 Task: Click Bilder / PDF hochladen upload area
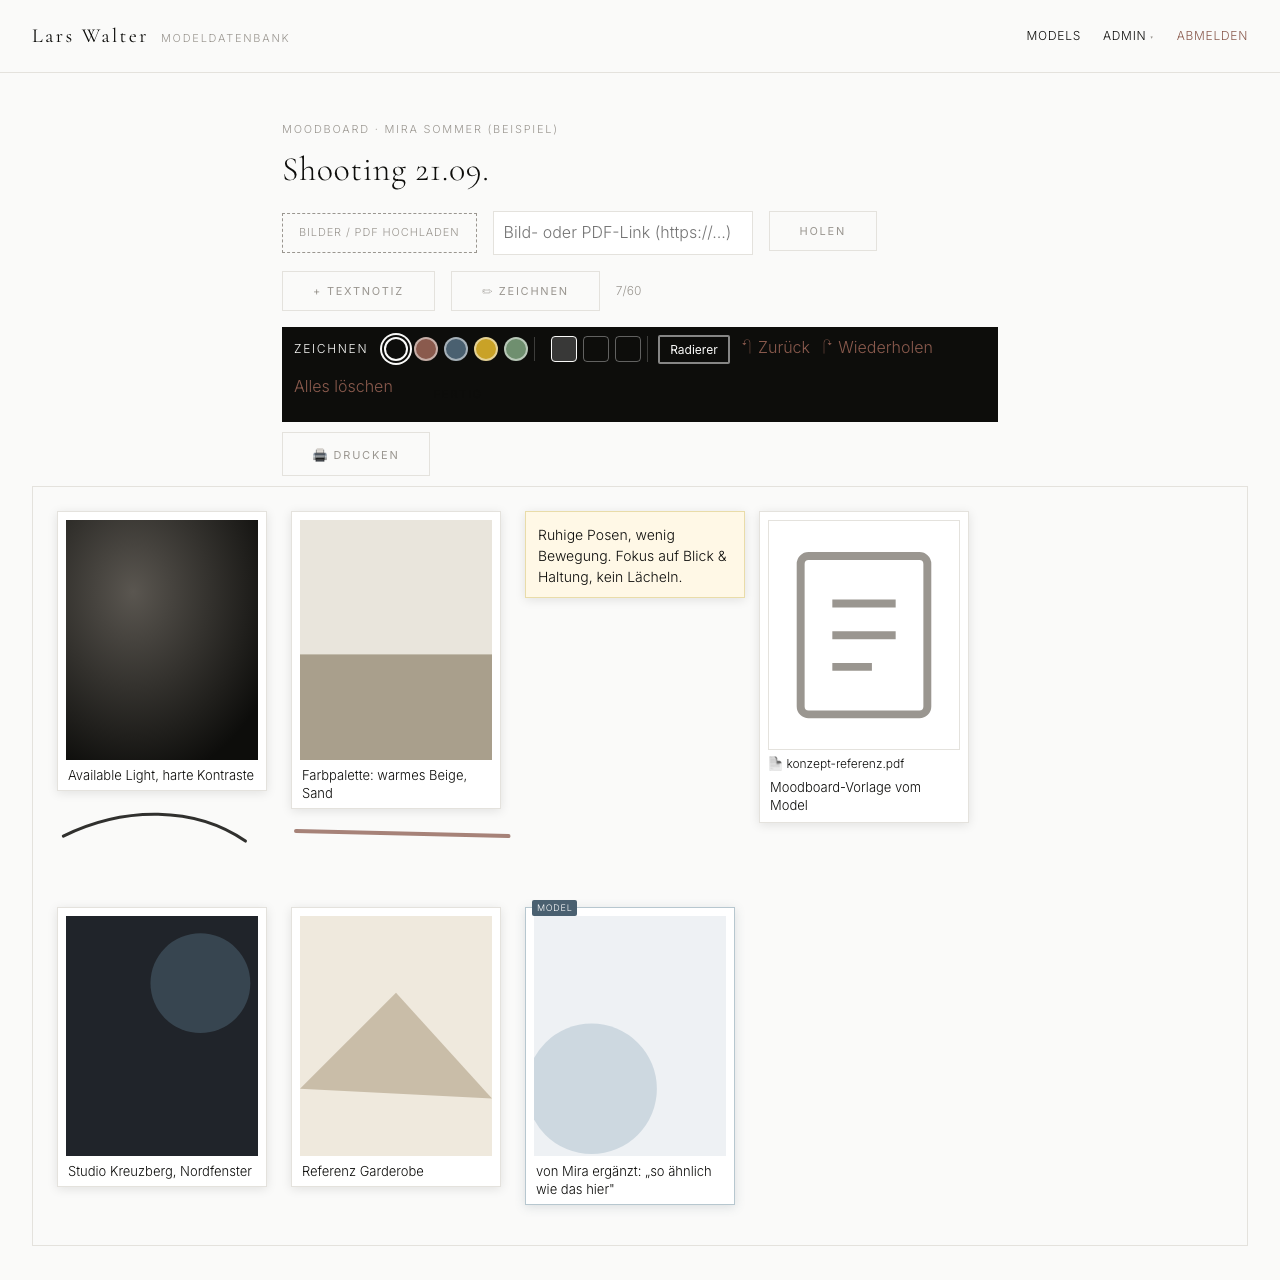point(379,232)
